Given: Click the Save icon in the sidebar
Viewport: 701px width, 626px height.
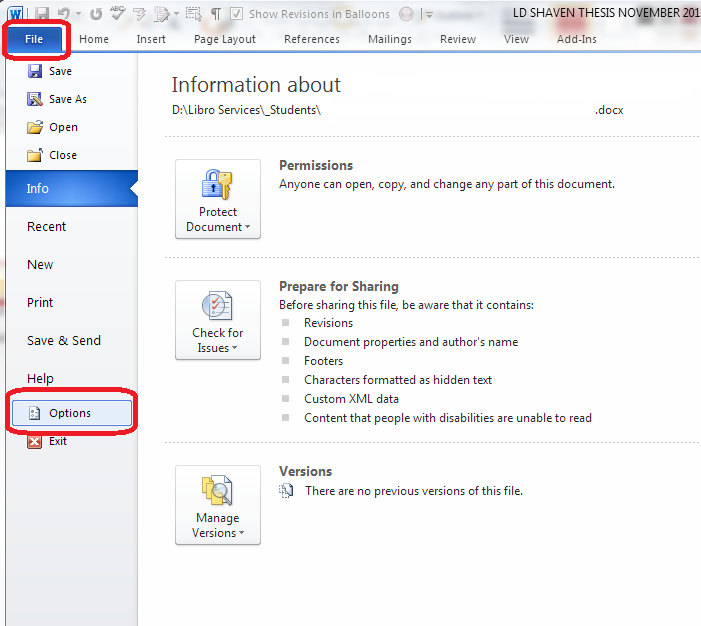Looking at the screenshot, I should coord(35,72).
